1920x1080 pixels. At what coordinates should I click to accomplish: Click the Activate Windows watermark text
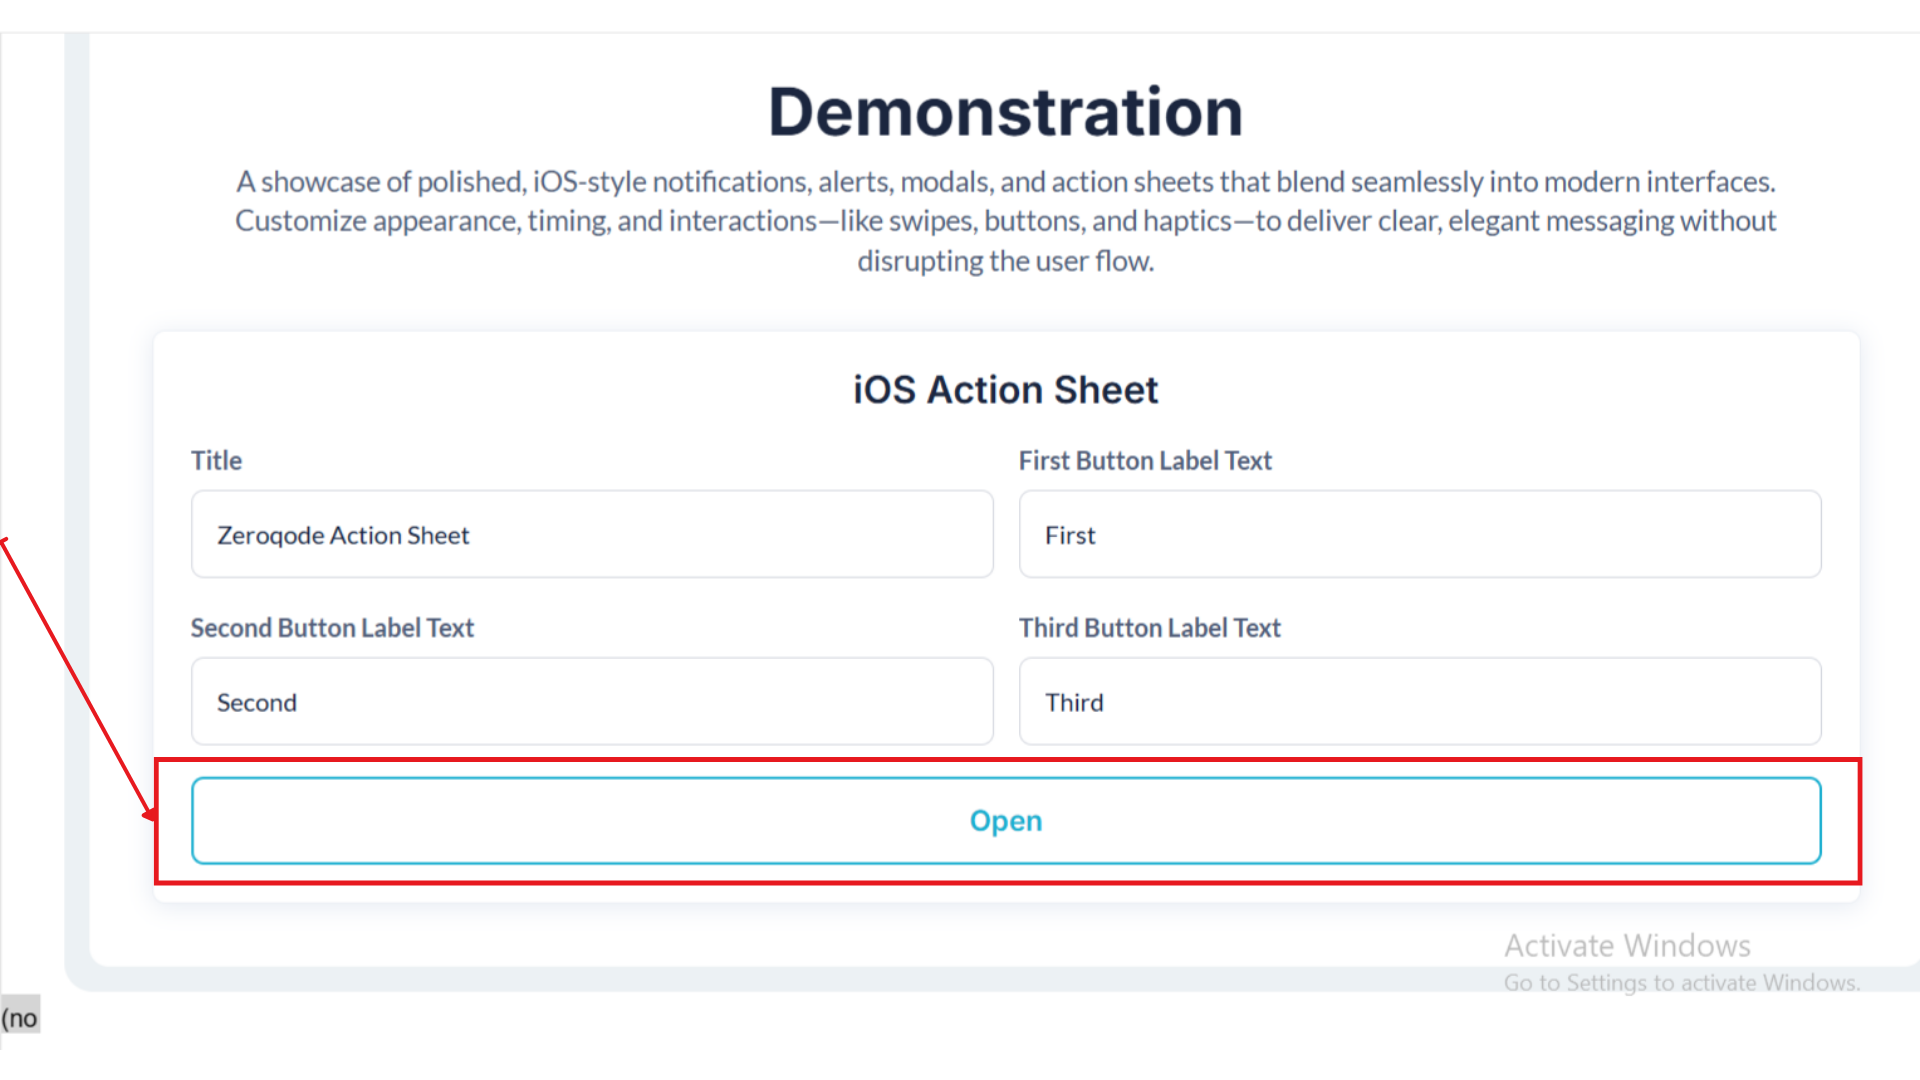tap(1627, 946)
